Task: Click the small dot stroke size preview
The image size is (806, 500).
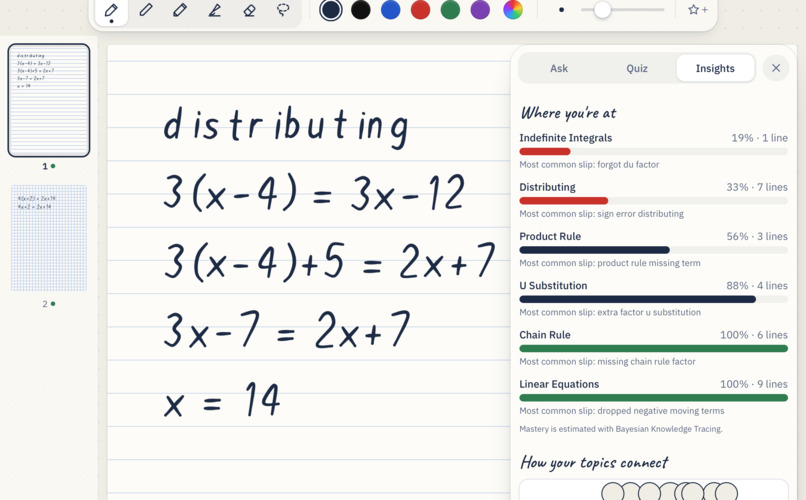Action: (x=561, y=10)
